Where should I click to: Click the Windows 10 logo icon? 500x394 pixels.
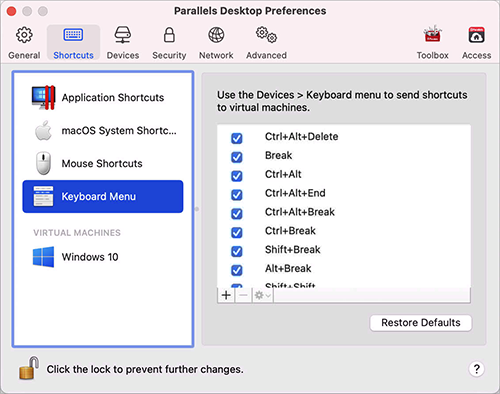(43, 257)
